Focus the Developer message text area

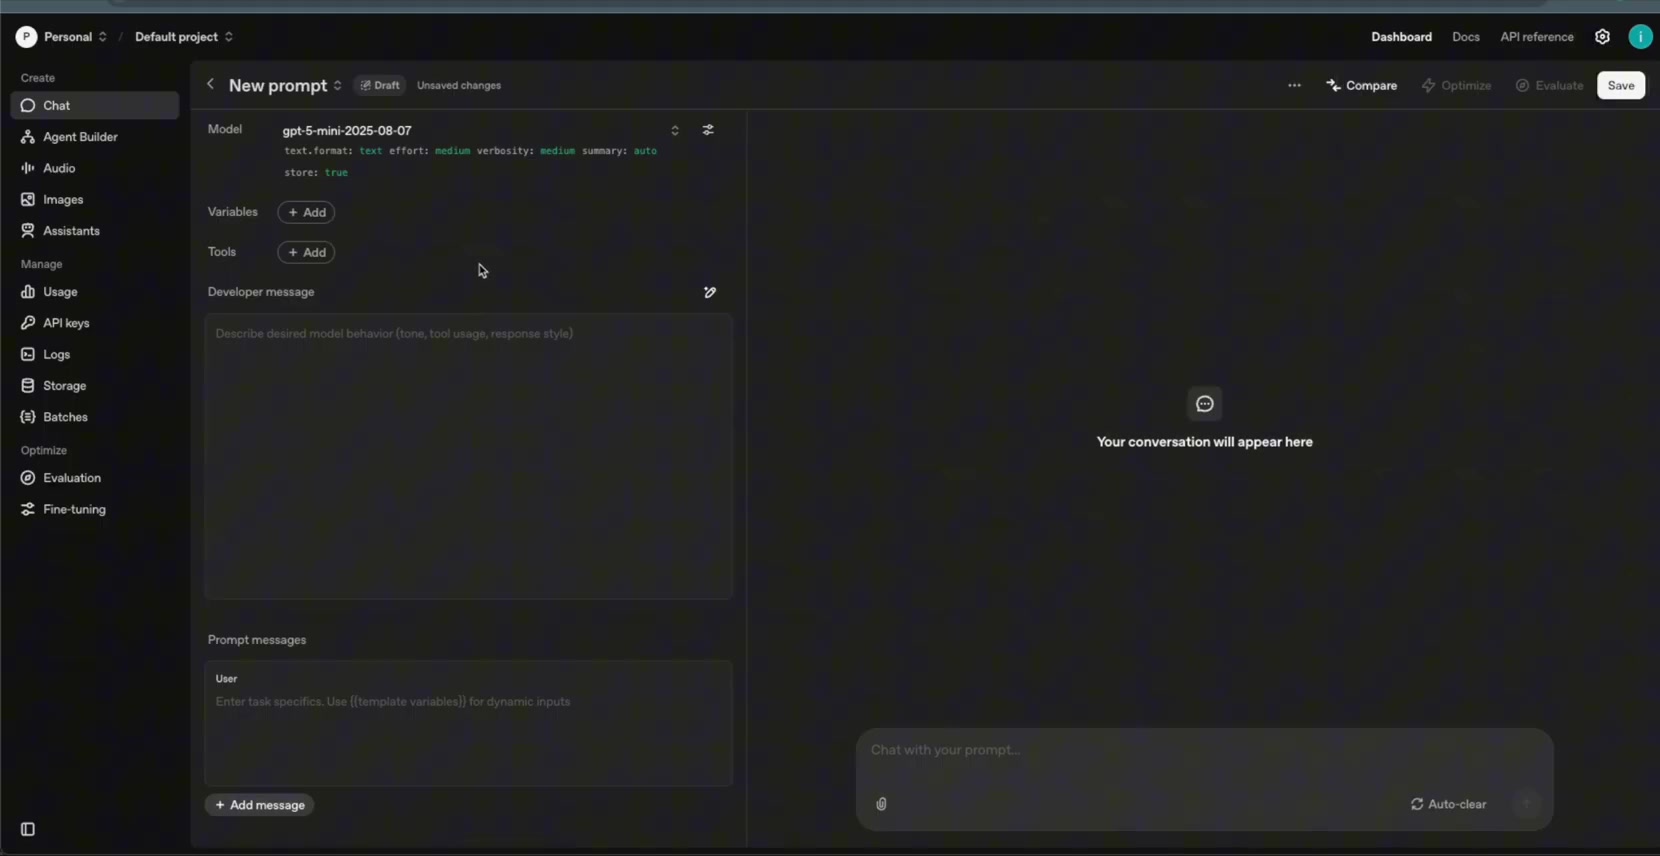(x=469, y=456)
